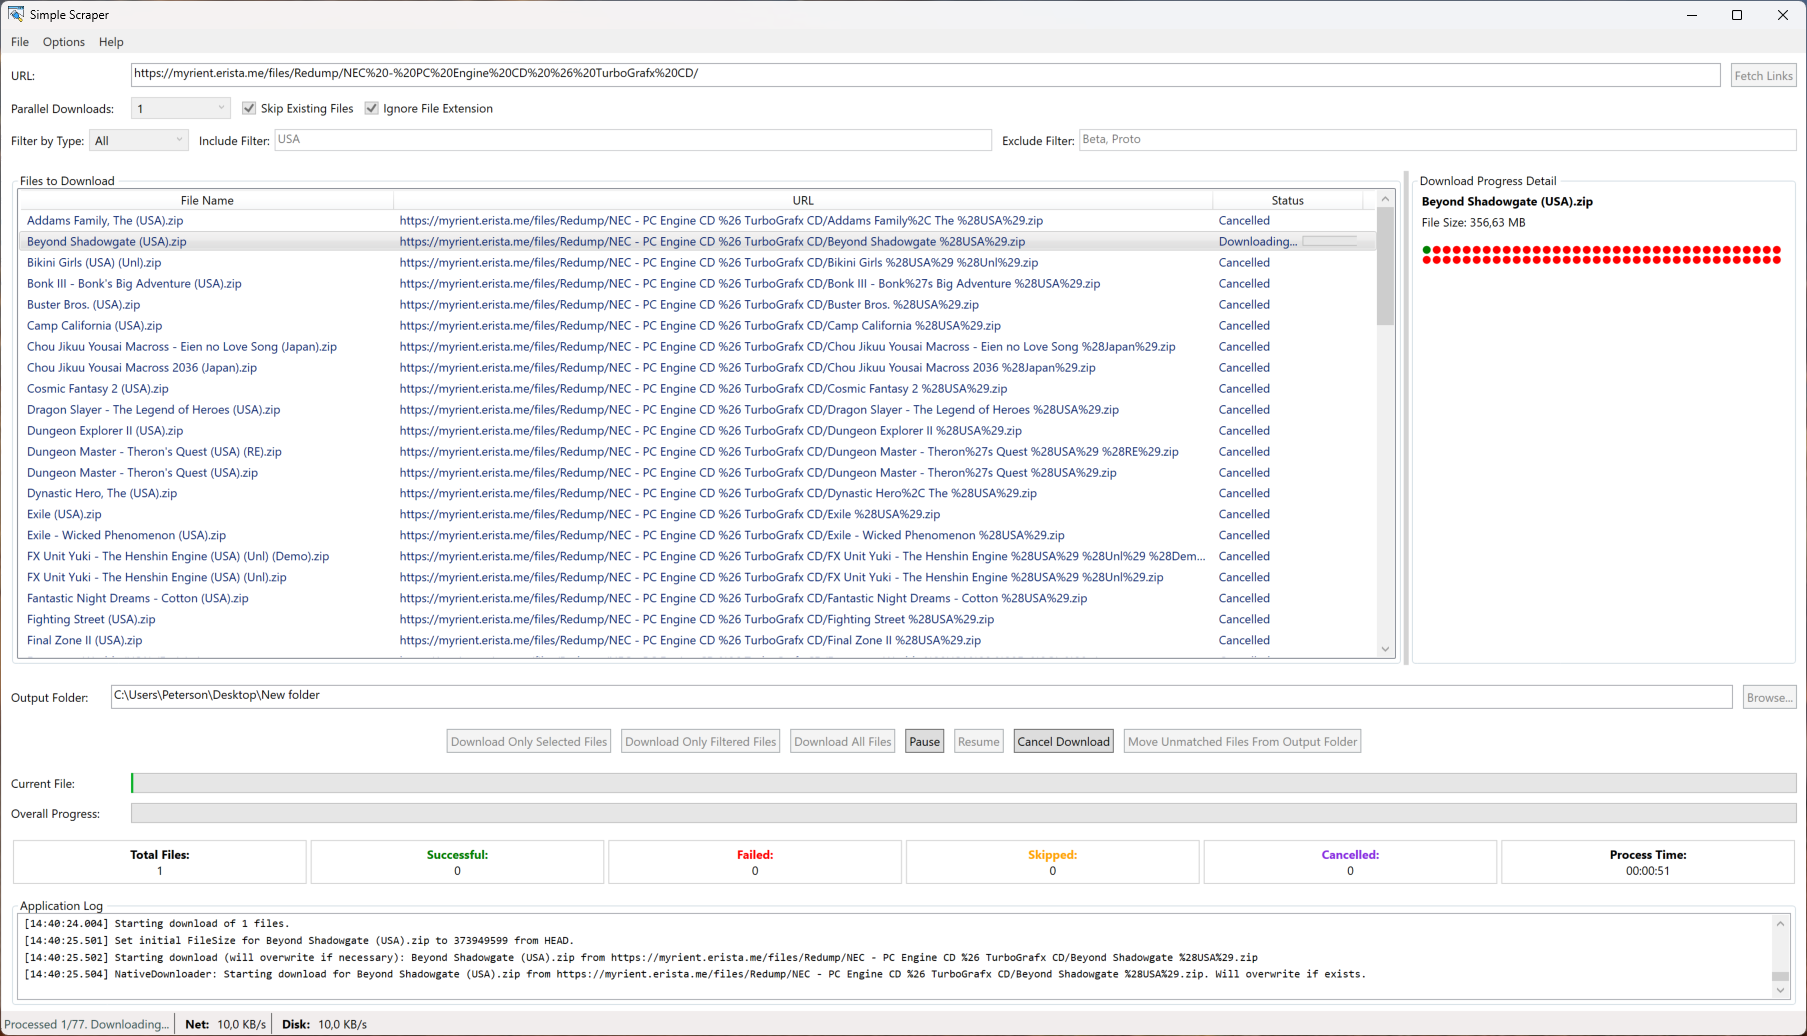Select Chou Jikuu Yousai Macross Eien no Love Song file
Screen dimensions: 1807x1036
click(697, 347)
